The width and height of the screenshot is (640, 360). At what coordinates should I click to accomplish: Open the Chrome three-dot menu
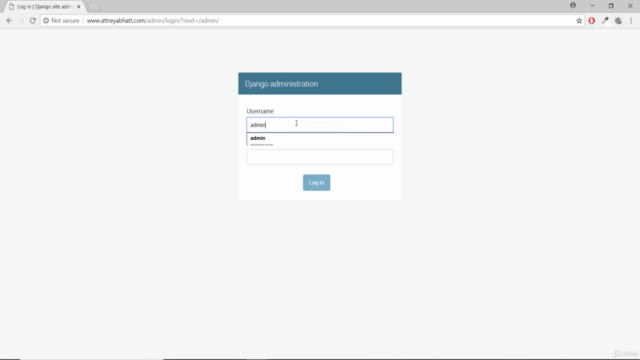tap(631, 21)
